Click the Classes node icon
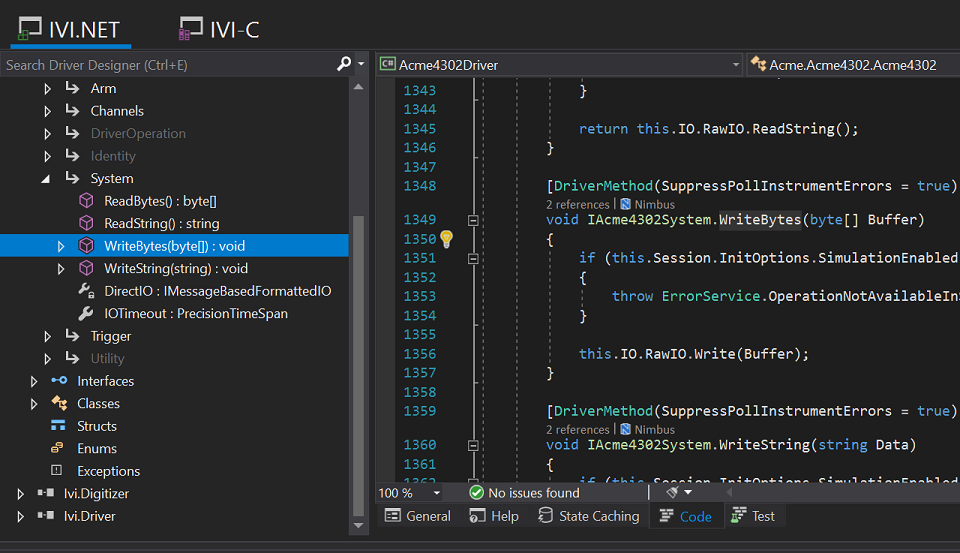 [x=59, y=403]
